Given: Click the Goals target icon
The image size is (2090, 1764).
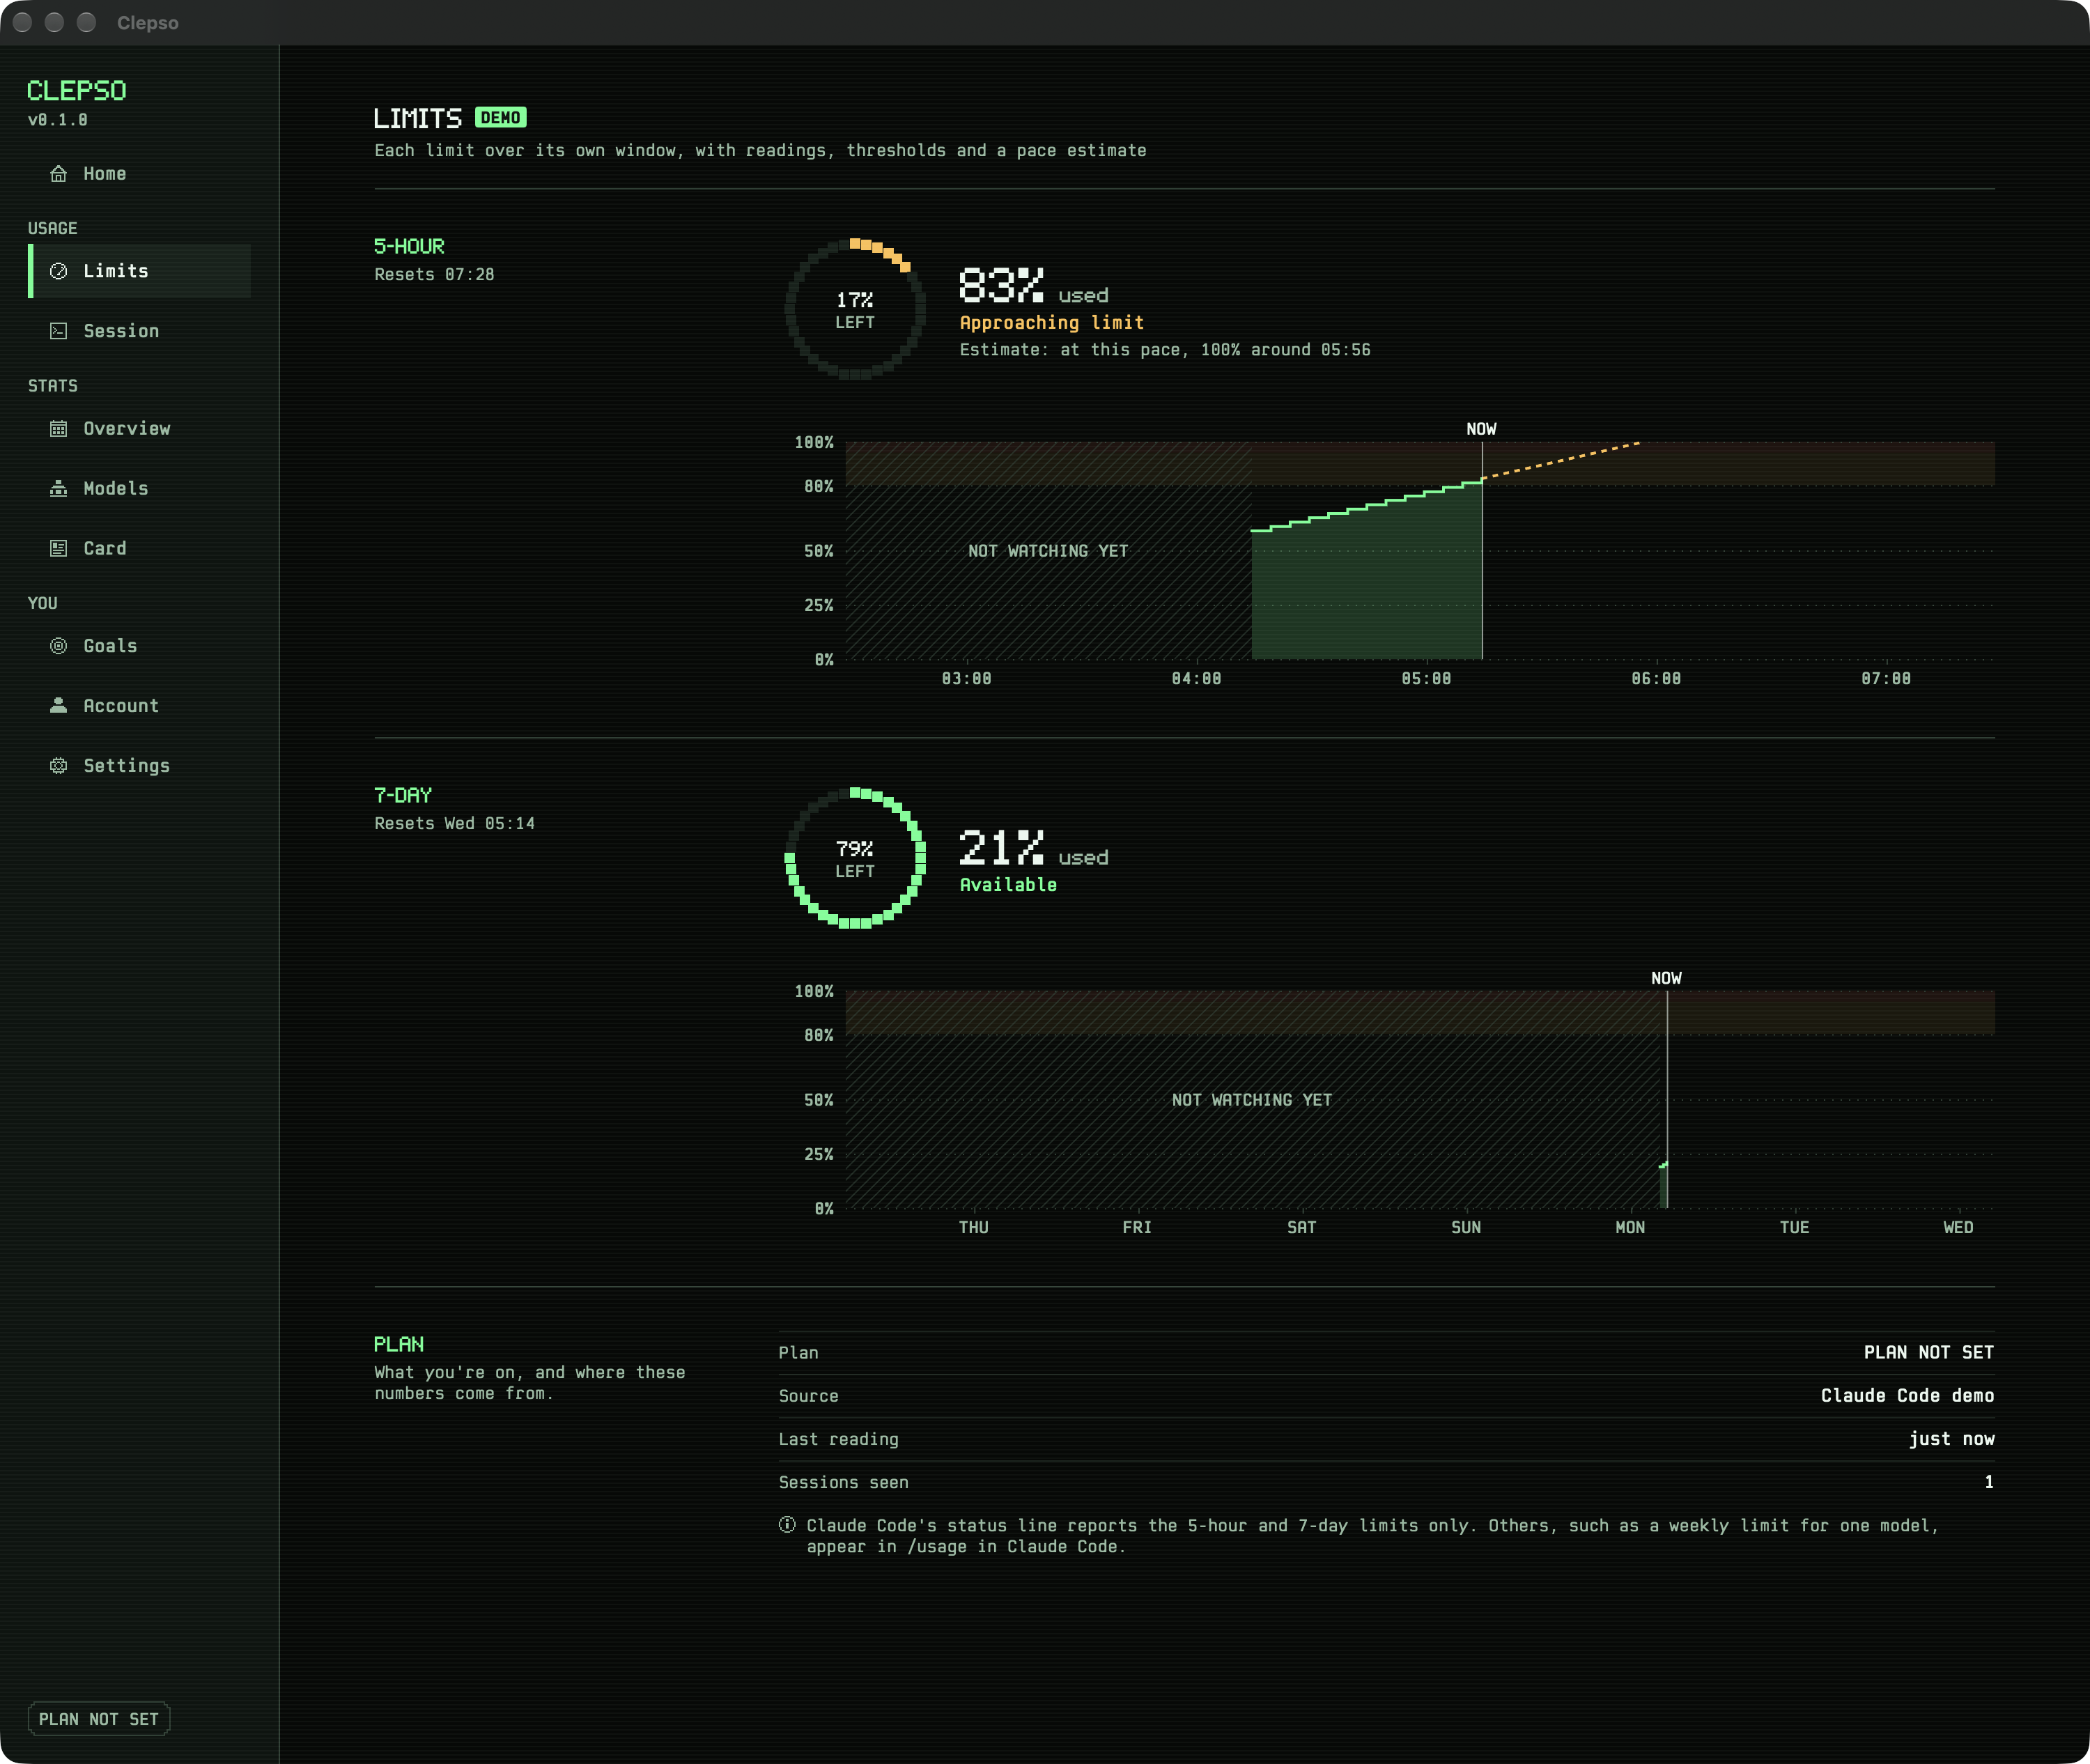Looking at the screenshot, I should click(x=59, y=646).
